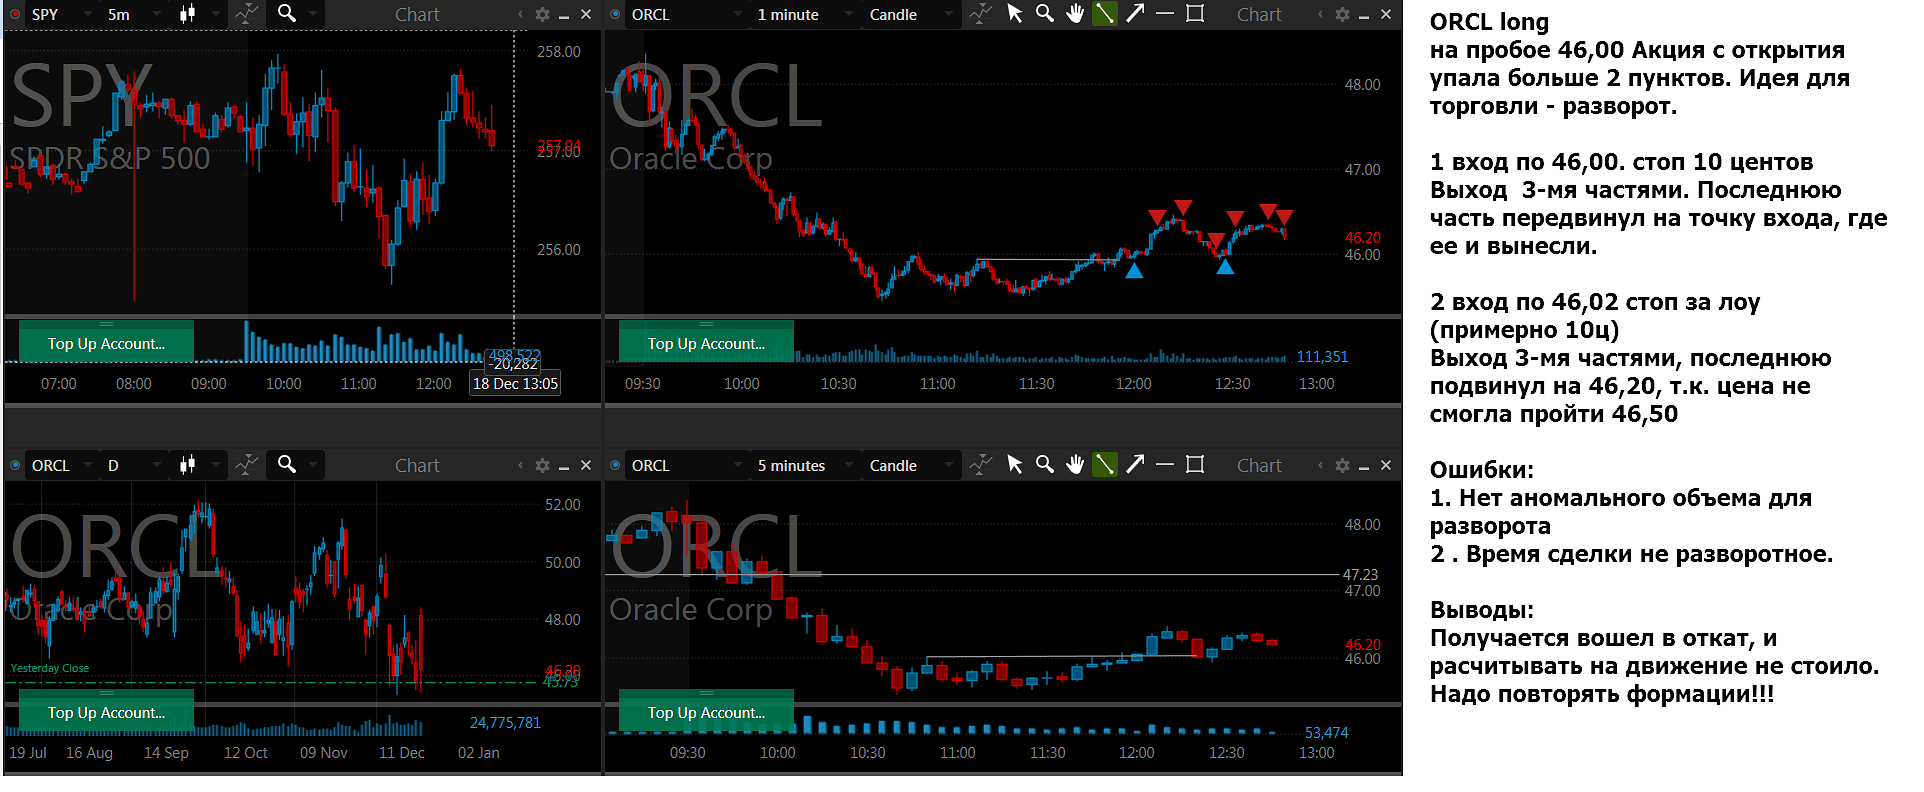The image size is (1924, 792).
Task: Select the green trend line tool in 1 minute chart
Action: pyautogui.click(x=1104, y=14)
